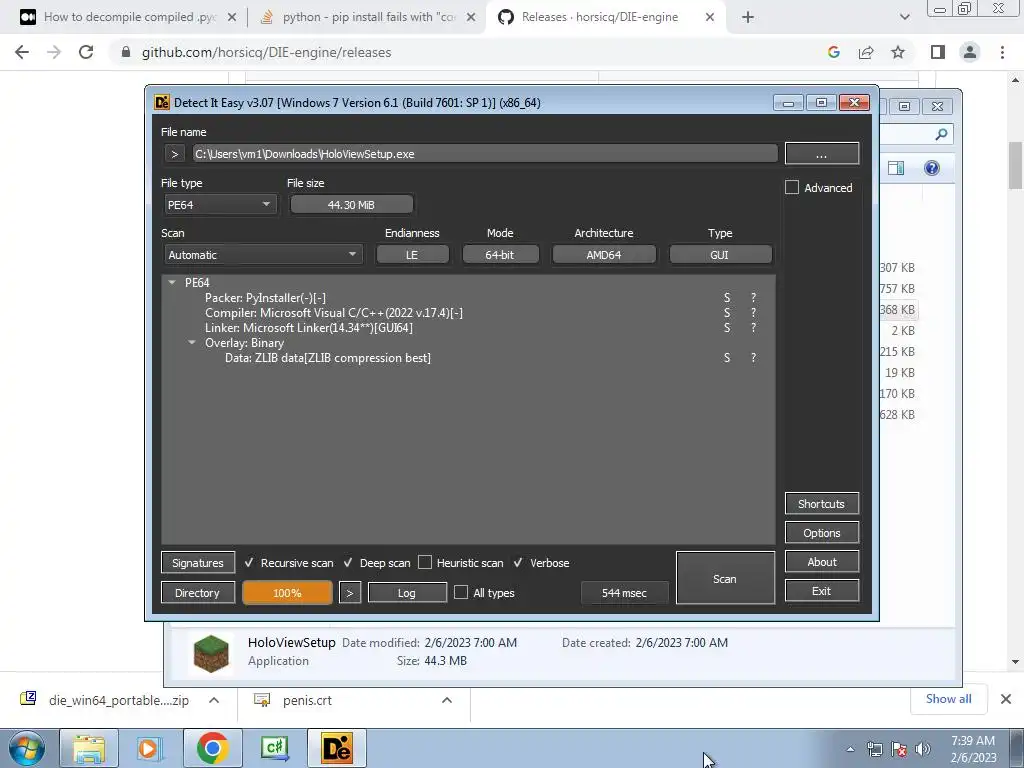
Task: Open the Signatures button
Action: tap(198, 563)
